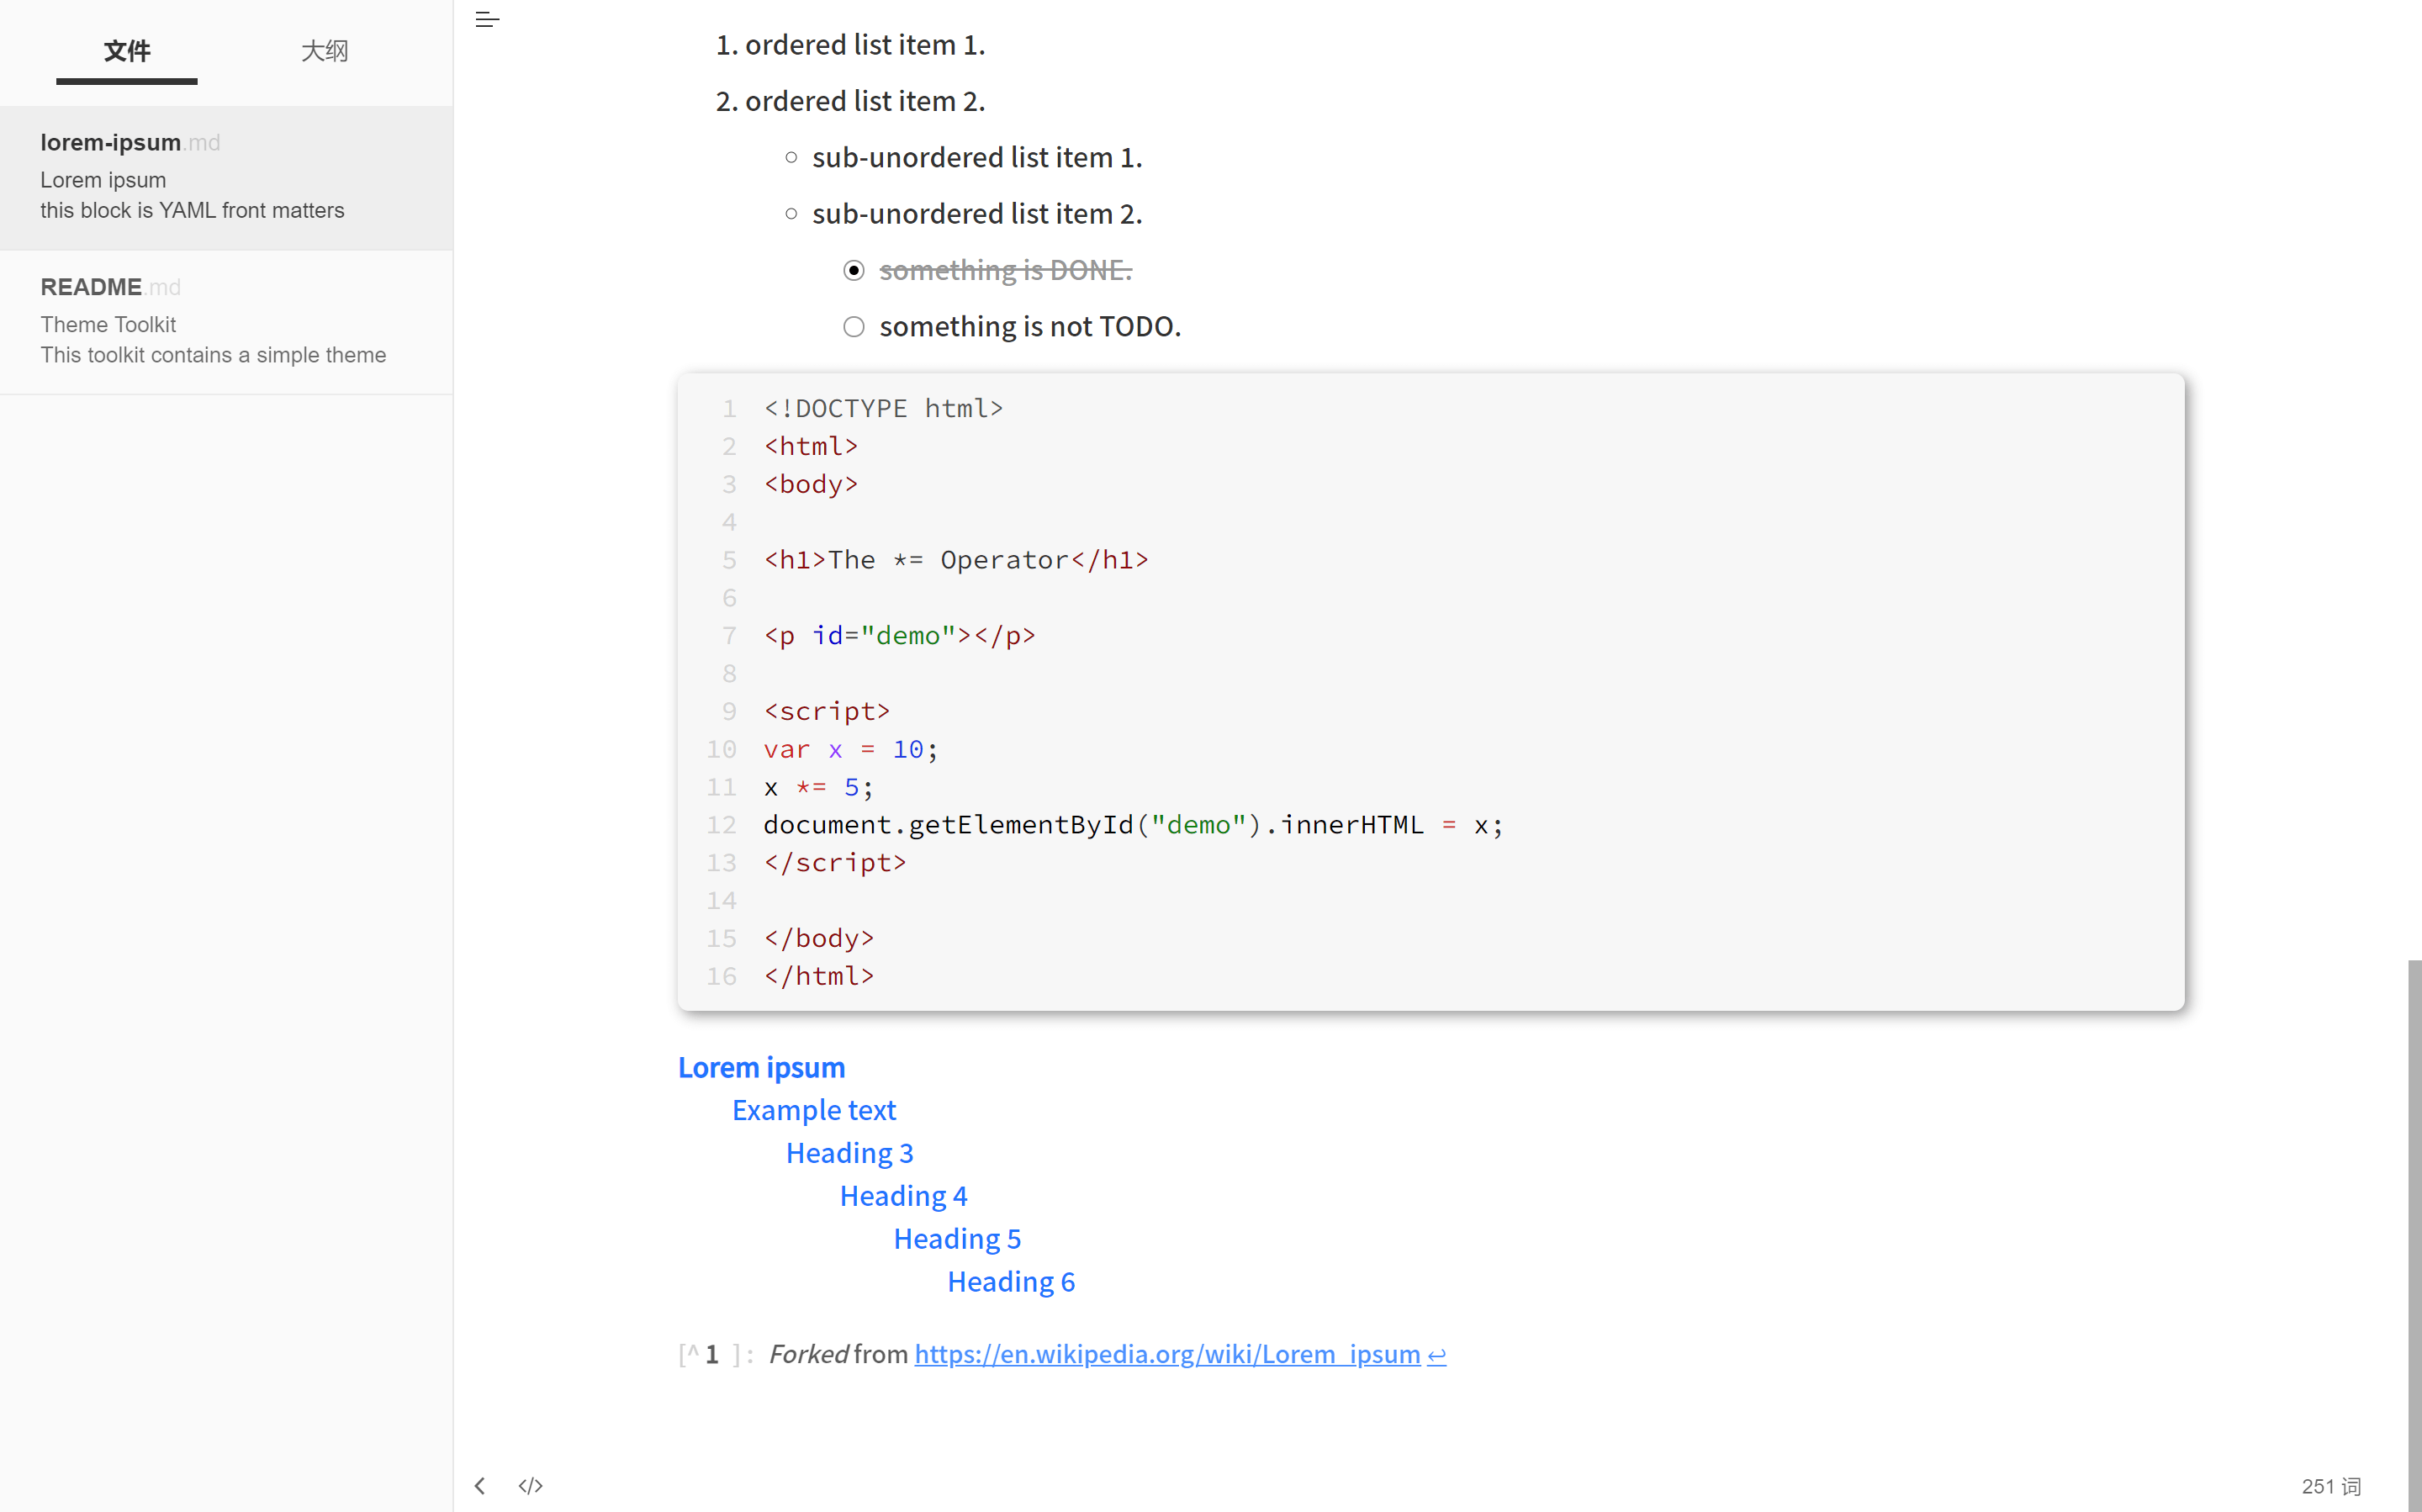Click the collapse sidebar chevron icon
The height and width of the screenshot is (1512, 2422).
pos(480,1485)
